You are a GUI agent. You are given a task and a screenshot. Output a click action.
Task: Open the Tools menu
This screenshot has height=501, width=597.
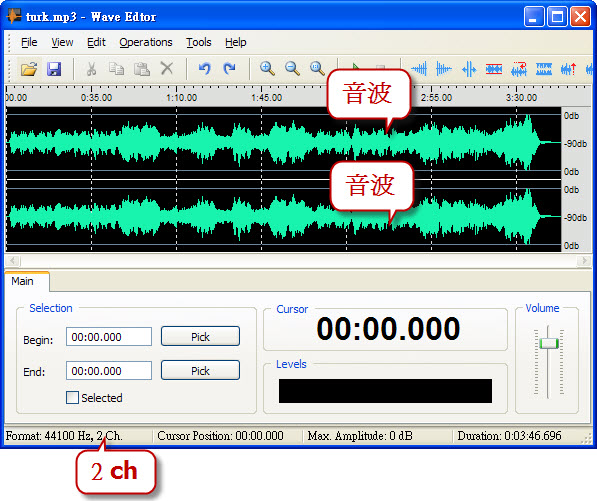point(199,42)
